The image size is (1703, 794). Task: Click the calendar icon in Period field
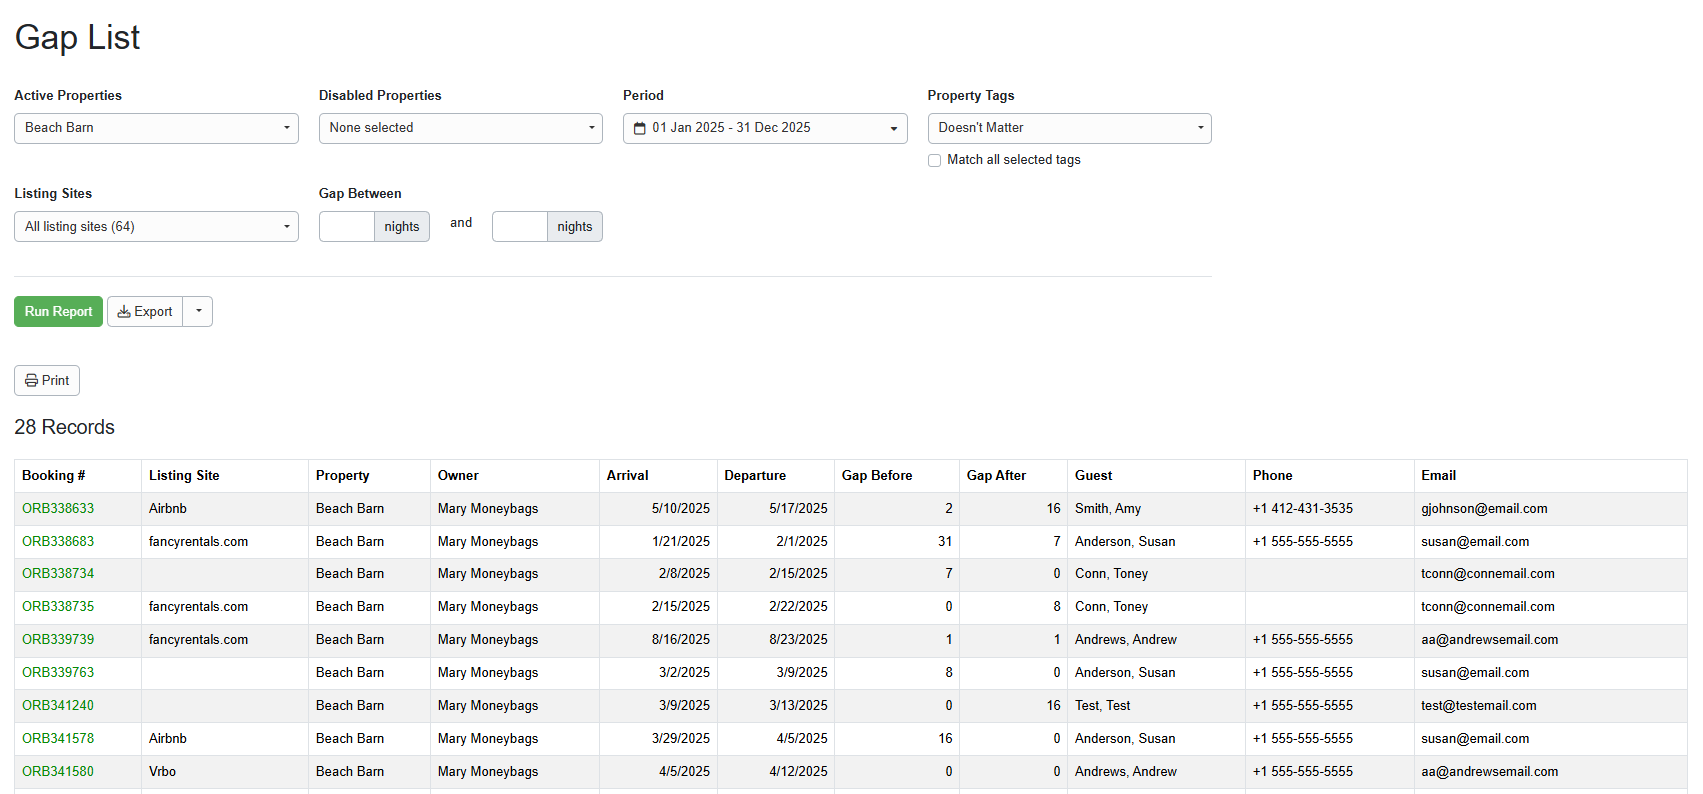(640, 128)
